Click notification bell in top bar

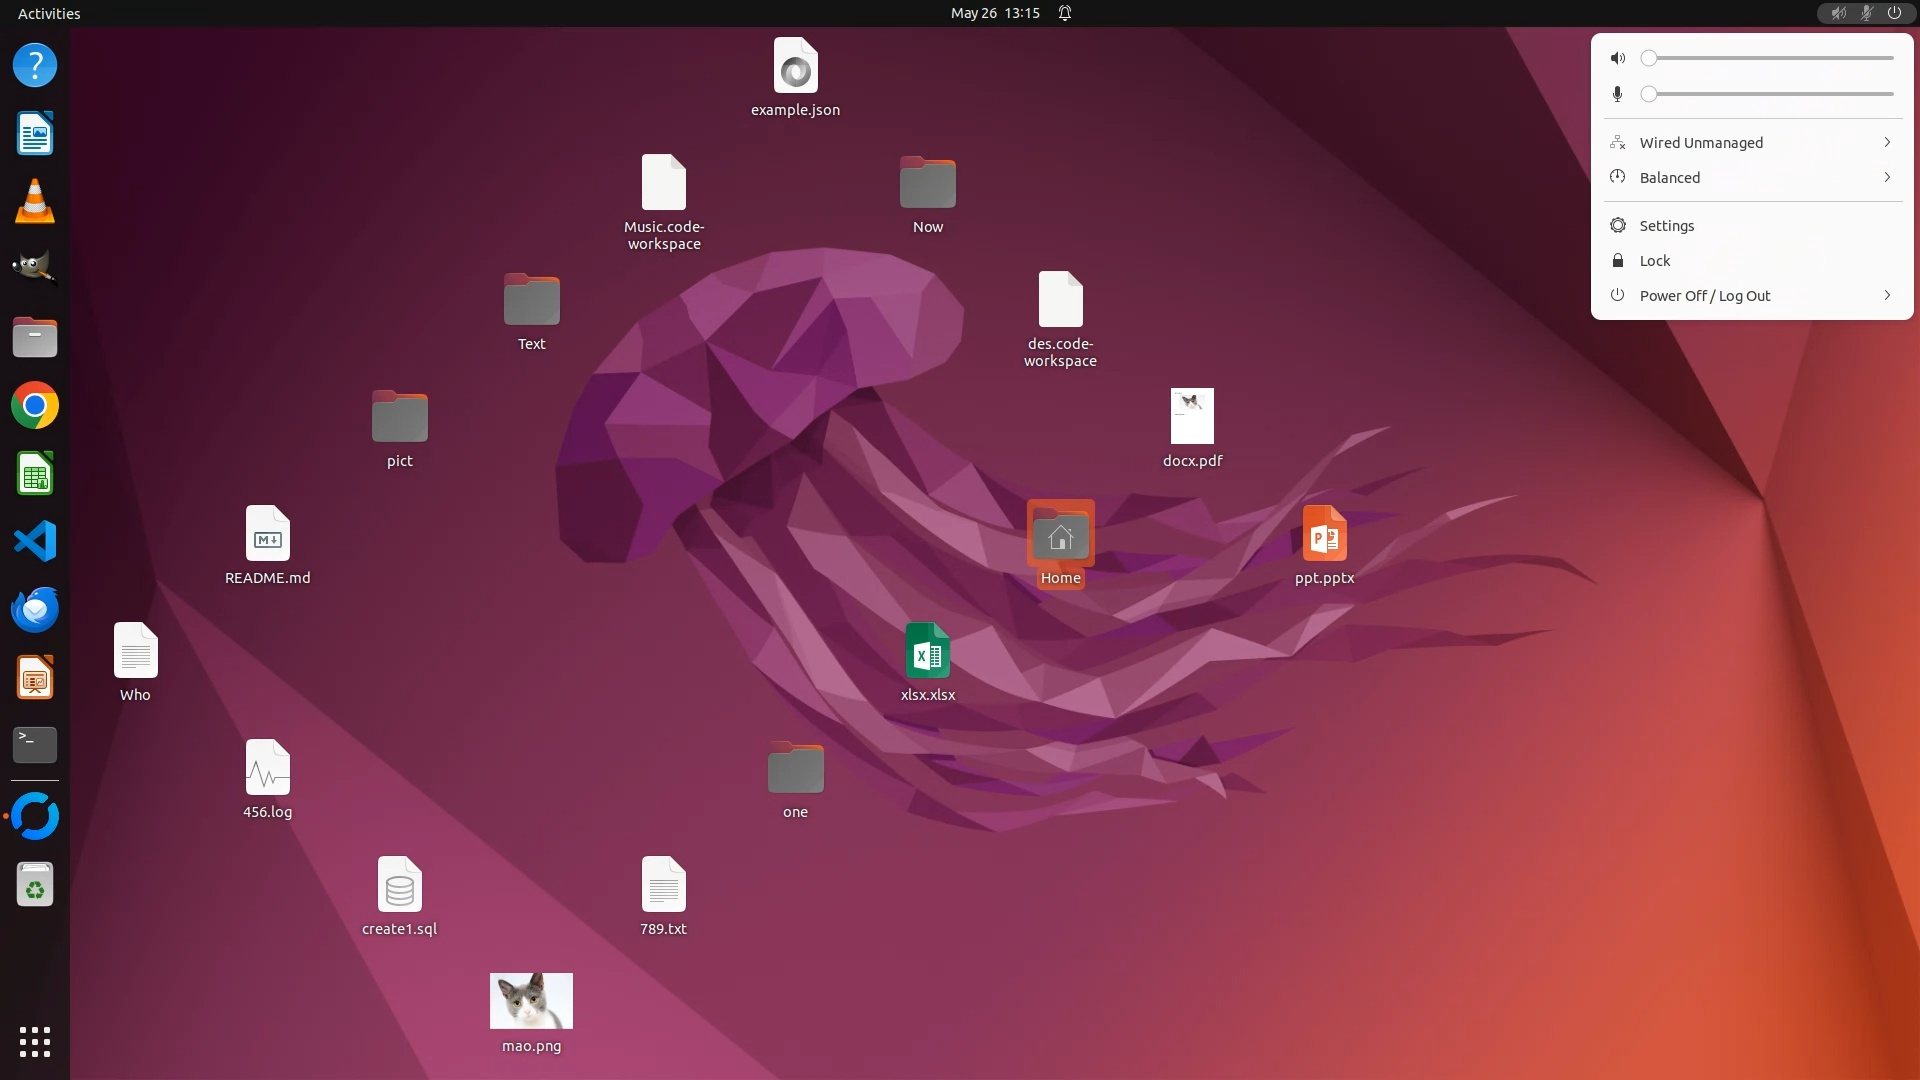[x=1065, y=13]
